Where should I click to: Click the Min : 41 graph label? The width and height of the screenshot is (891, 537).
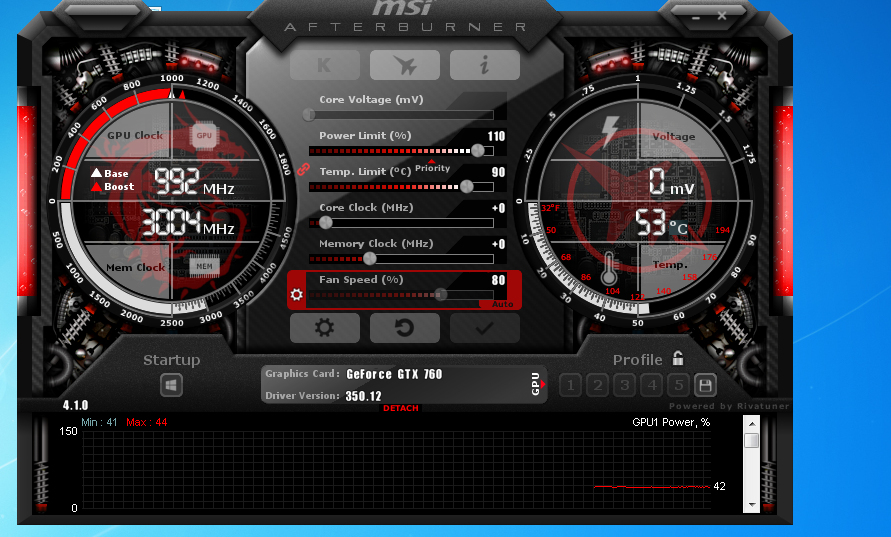coord(99,422)
